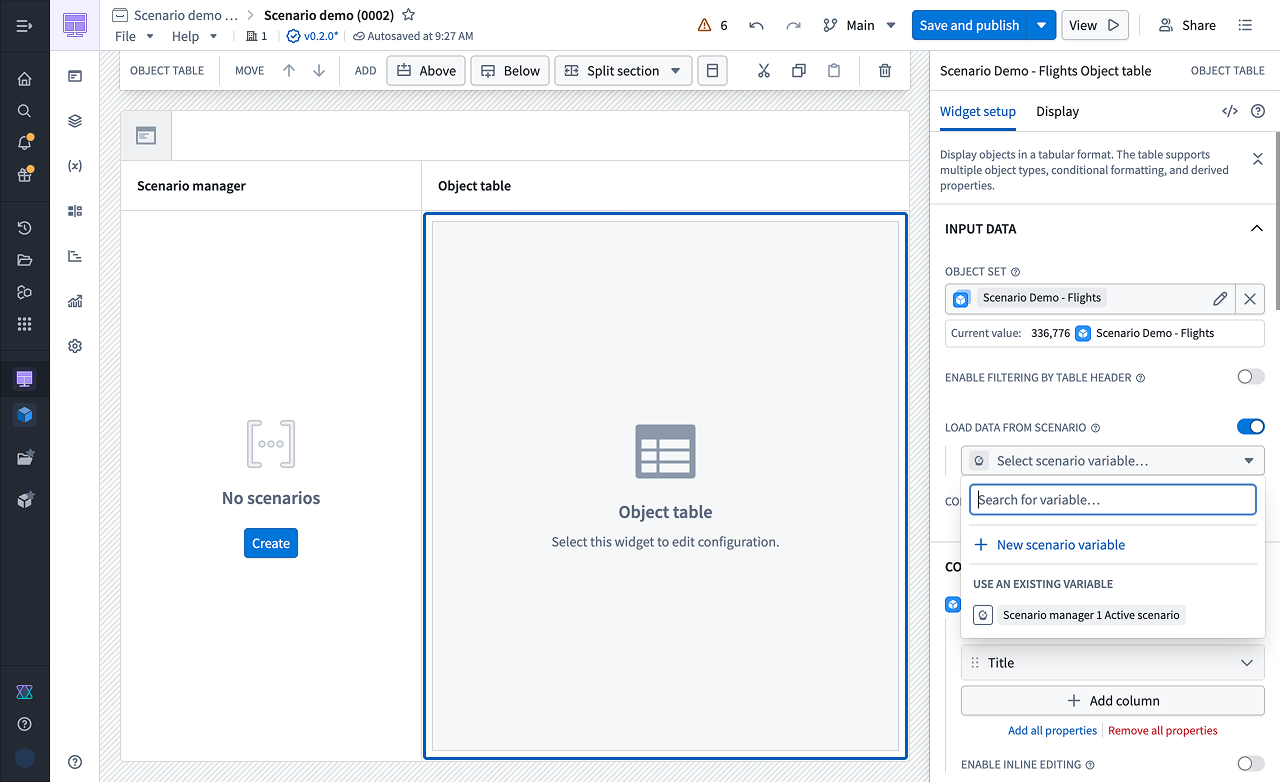Image resolution: width=1280 pixels, height=782 pixels.
Task: Open the variables (x) sidebar icon
Action: pyautogui.click(x=75, y=166)
